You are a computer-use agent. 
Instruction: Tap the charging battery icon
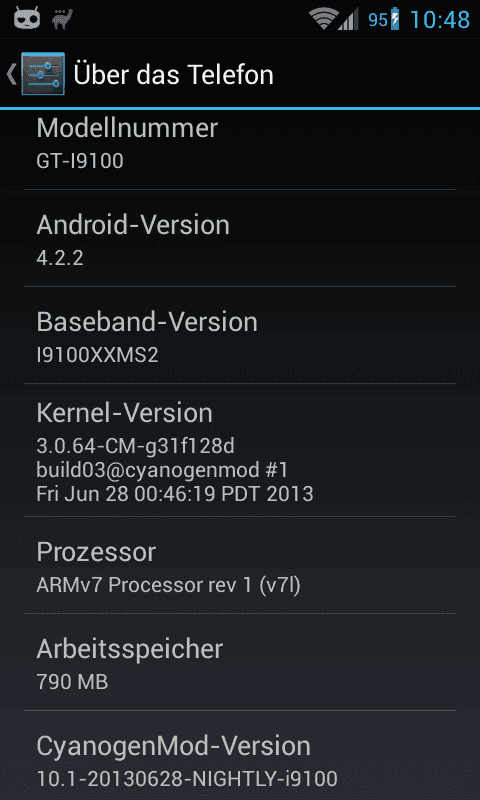click(395, 20)
